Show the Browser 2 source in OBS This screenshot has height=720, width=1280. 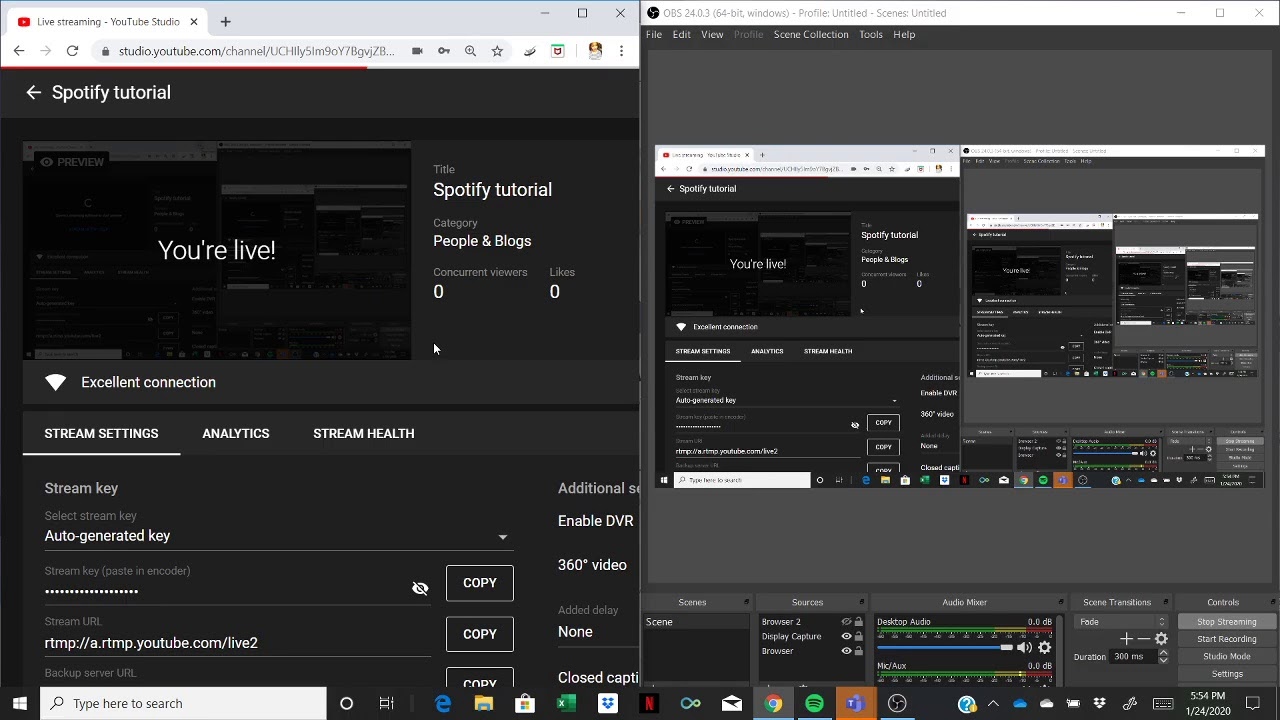846,622
